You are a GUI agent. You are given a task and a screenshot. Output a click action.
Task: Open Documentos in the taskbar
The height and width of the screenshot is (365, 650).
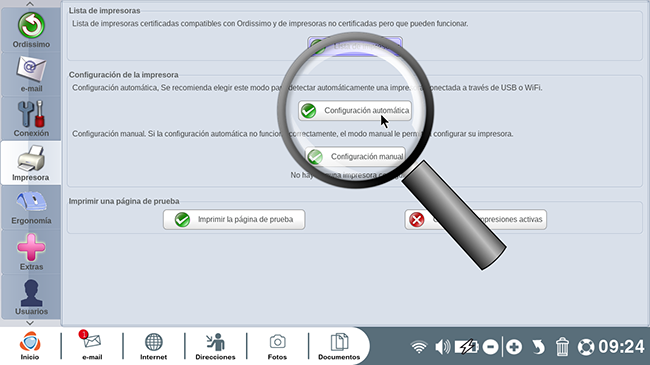339,346
